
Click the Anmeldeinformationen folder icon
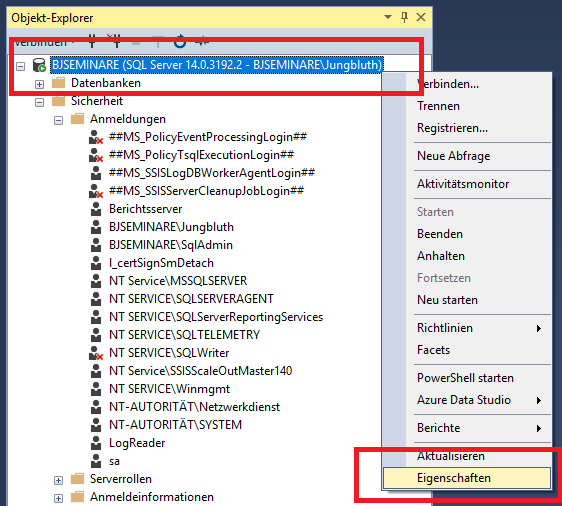point(77,497)
